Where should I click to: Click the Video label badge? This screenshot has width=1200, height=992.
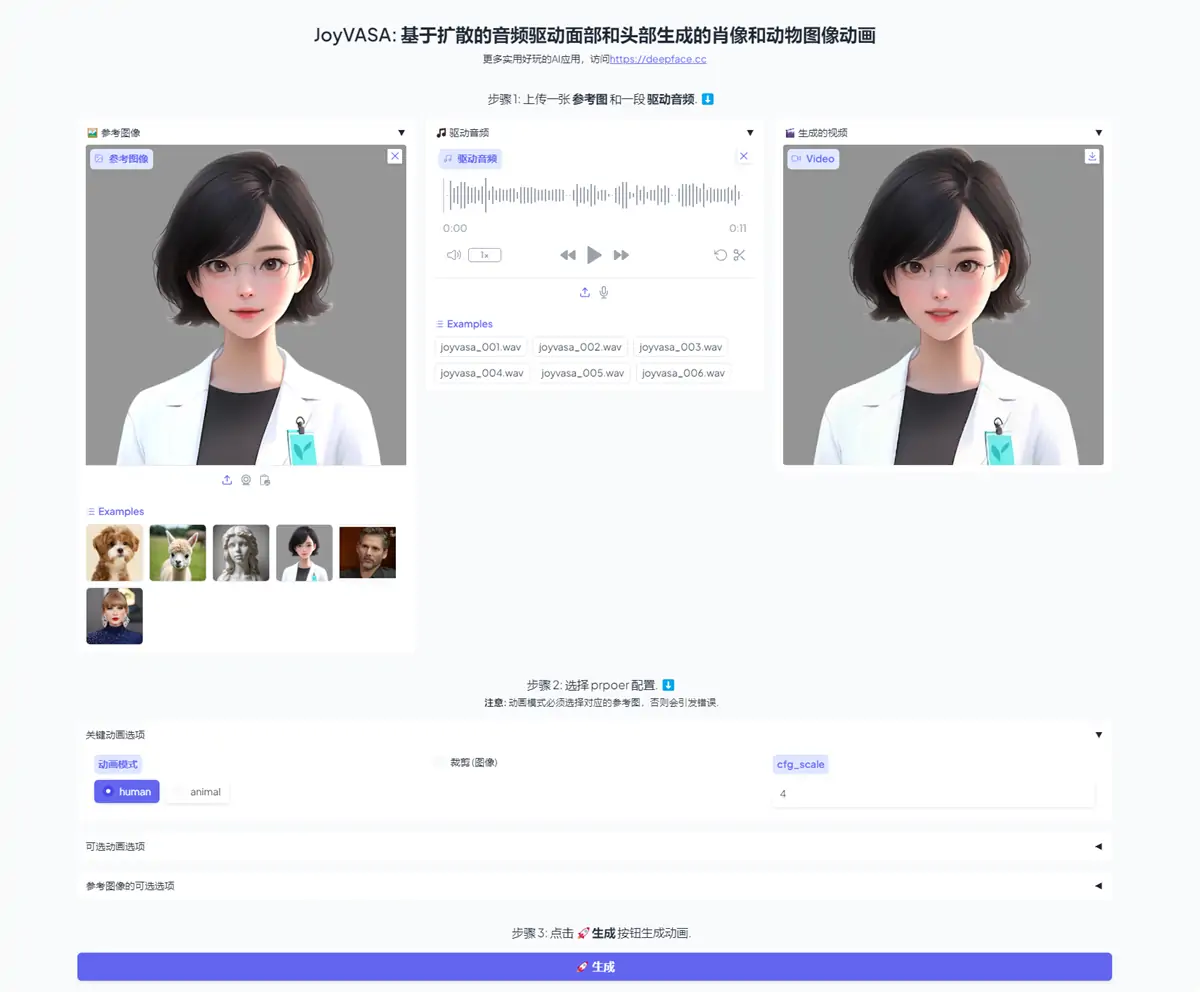click(812, 159)
